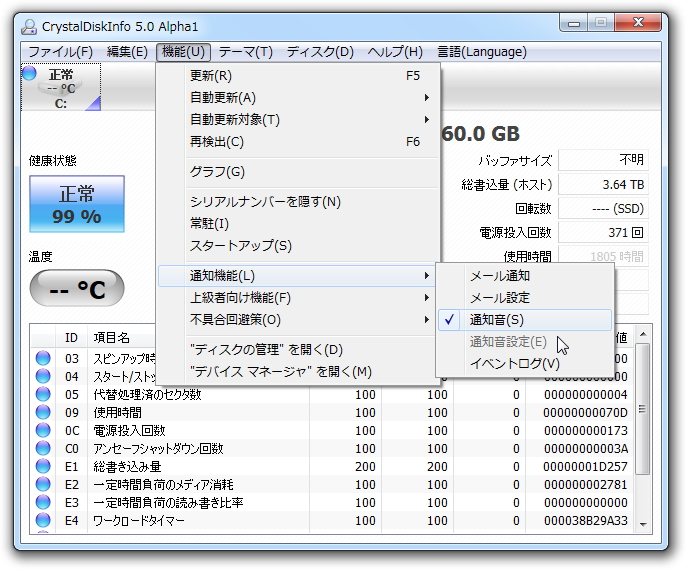Expand the 不具合回避策(O) submenu
This screenshot has height=570, width=686.
tap(298, 319)
